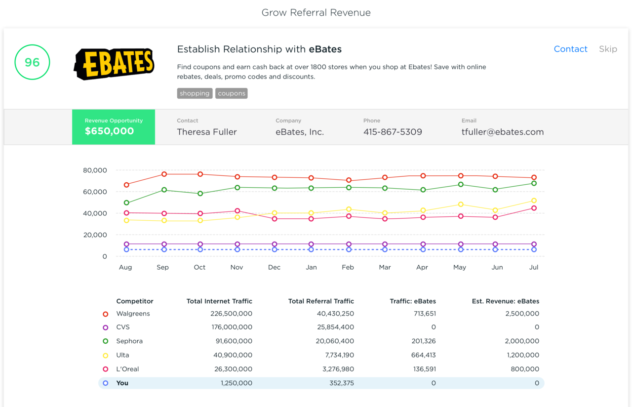This screenshot has height=407, width=632.
Task: Click the Sephora green data point for Jul
Action: (x=534, y=183)
